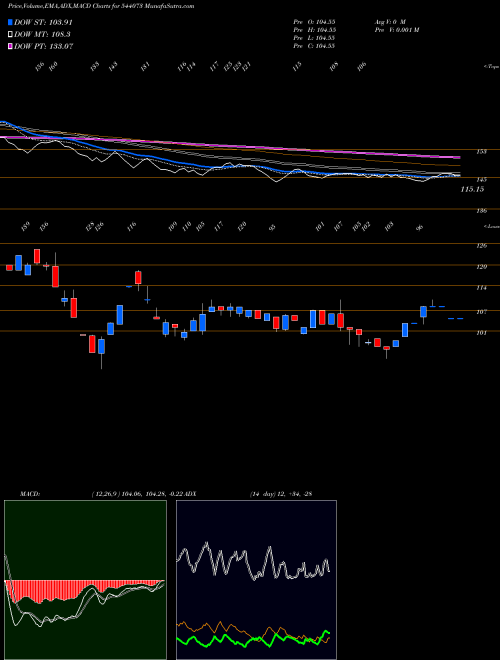
Task: Select the 'DOW PT: 133.07' legend text
Action: coord(44,46)
